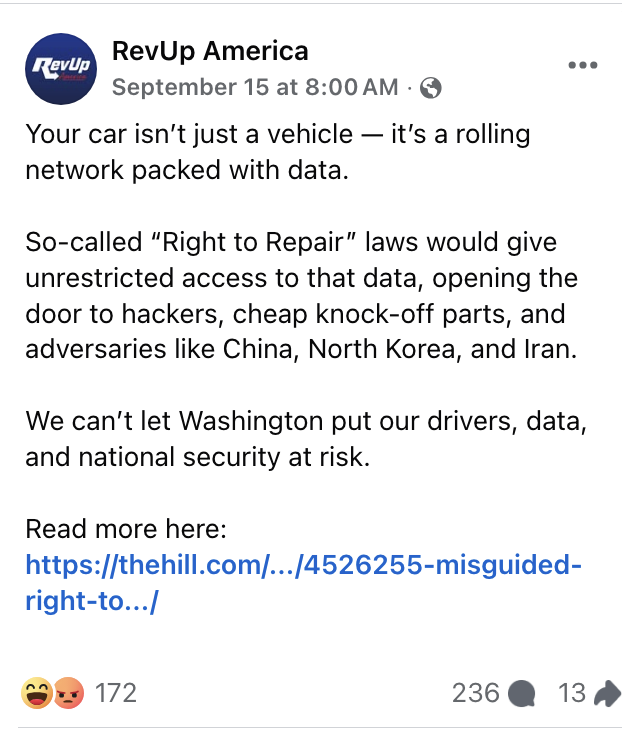Click the September 15 at 8:00 AM timestamp
The image size is (622, 740).
pyautogui.click(x=255, y=87)
